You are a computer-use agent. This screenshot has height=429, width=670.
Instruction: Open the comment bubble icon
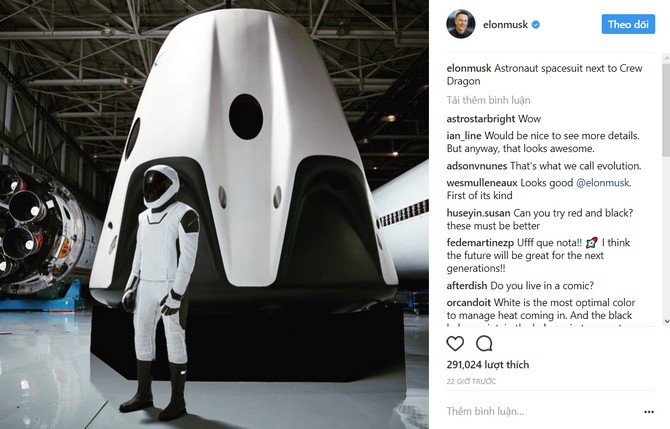coord(484,343)
